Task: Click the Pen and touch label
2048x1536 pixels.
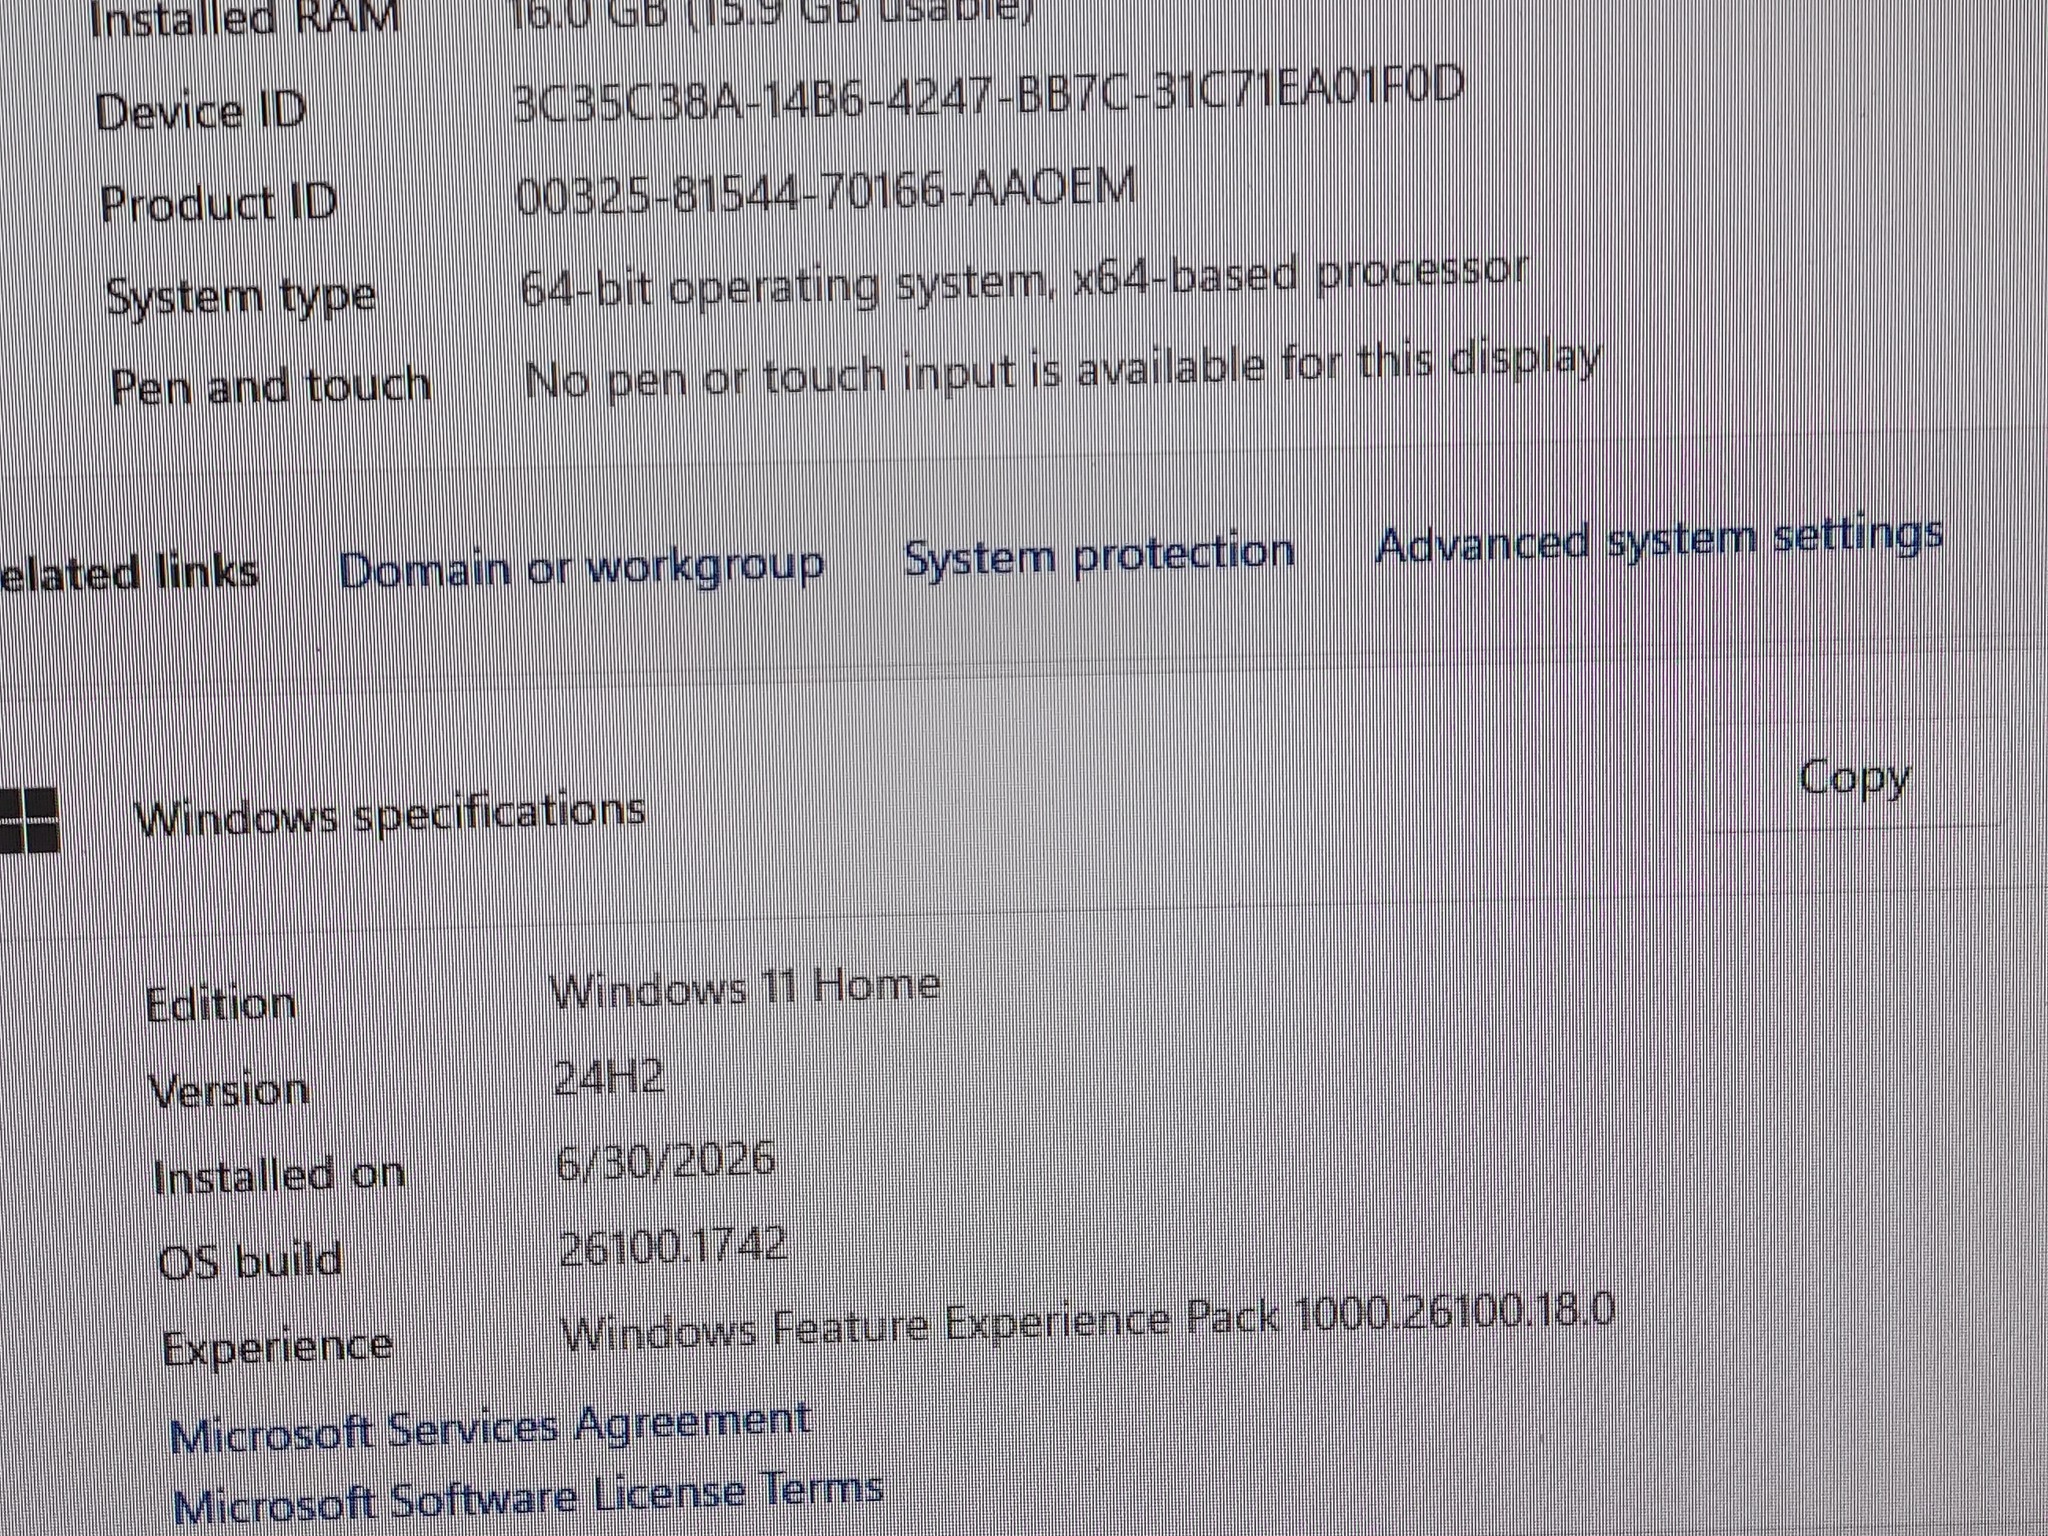Action: [271, 386]
